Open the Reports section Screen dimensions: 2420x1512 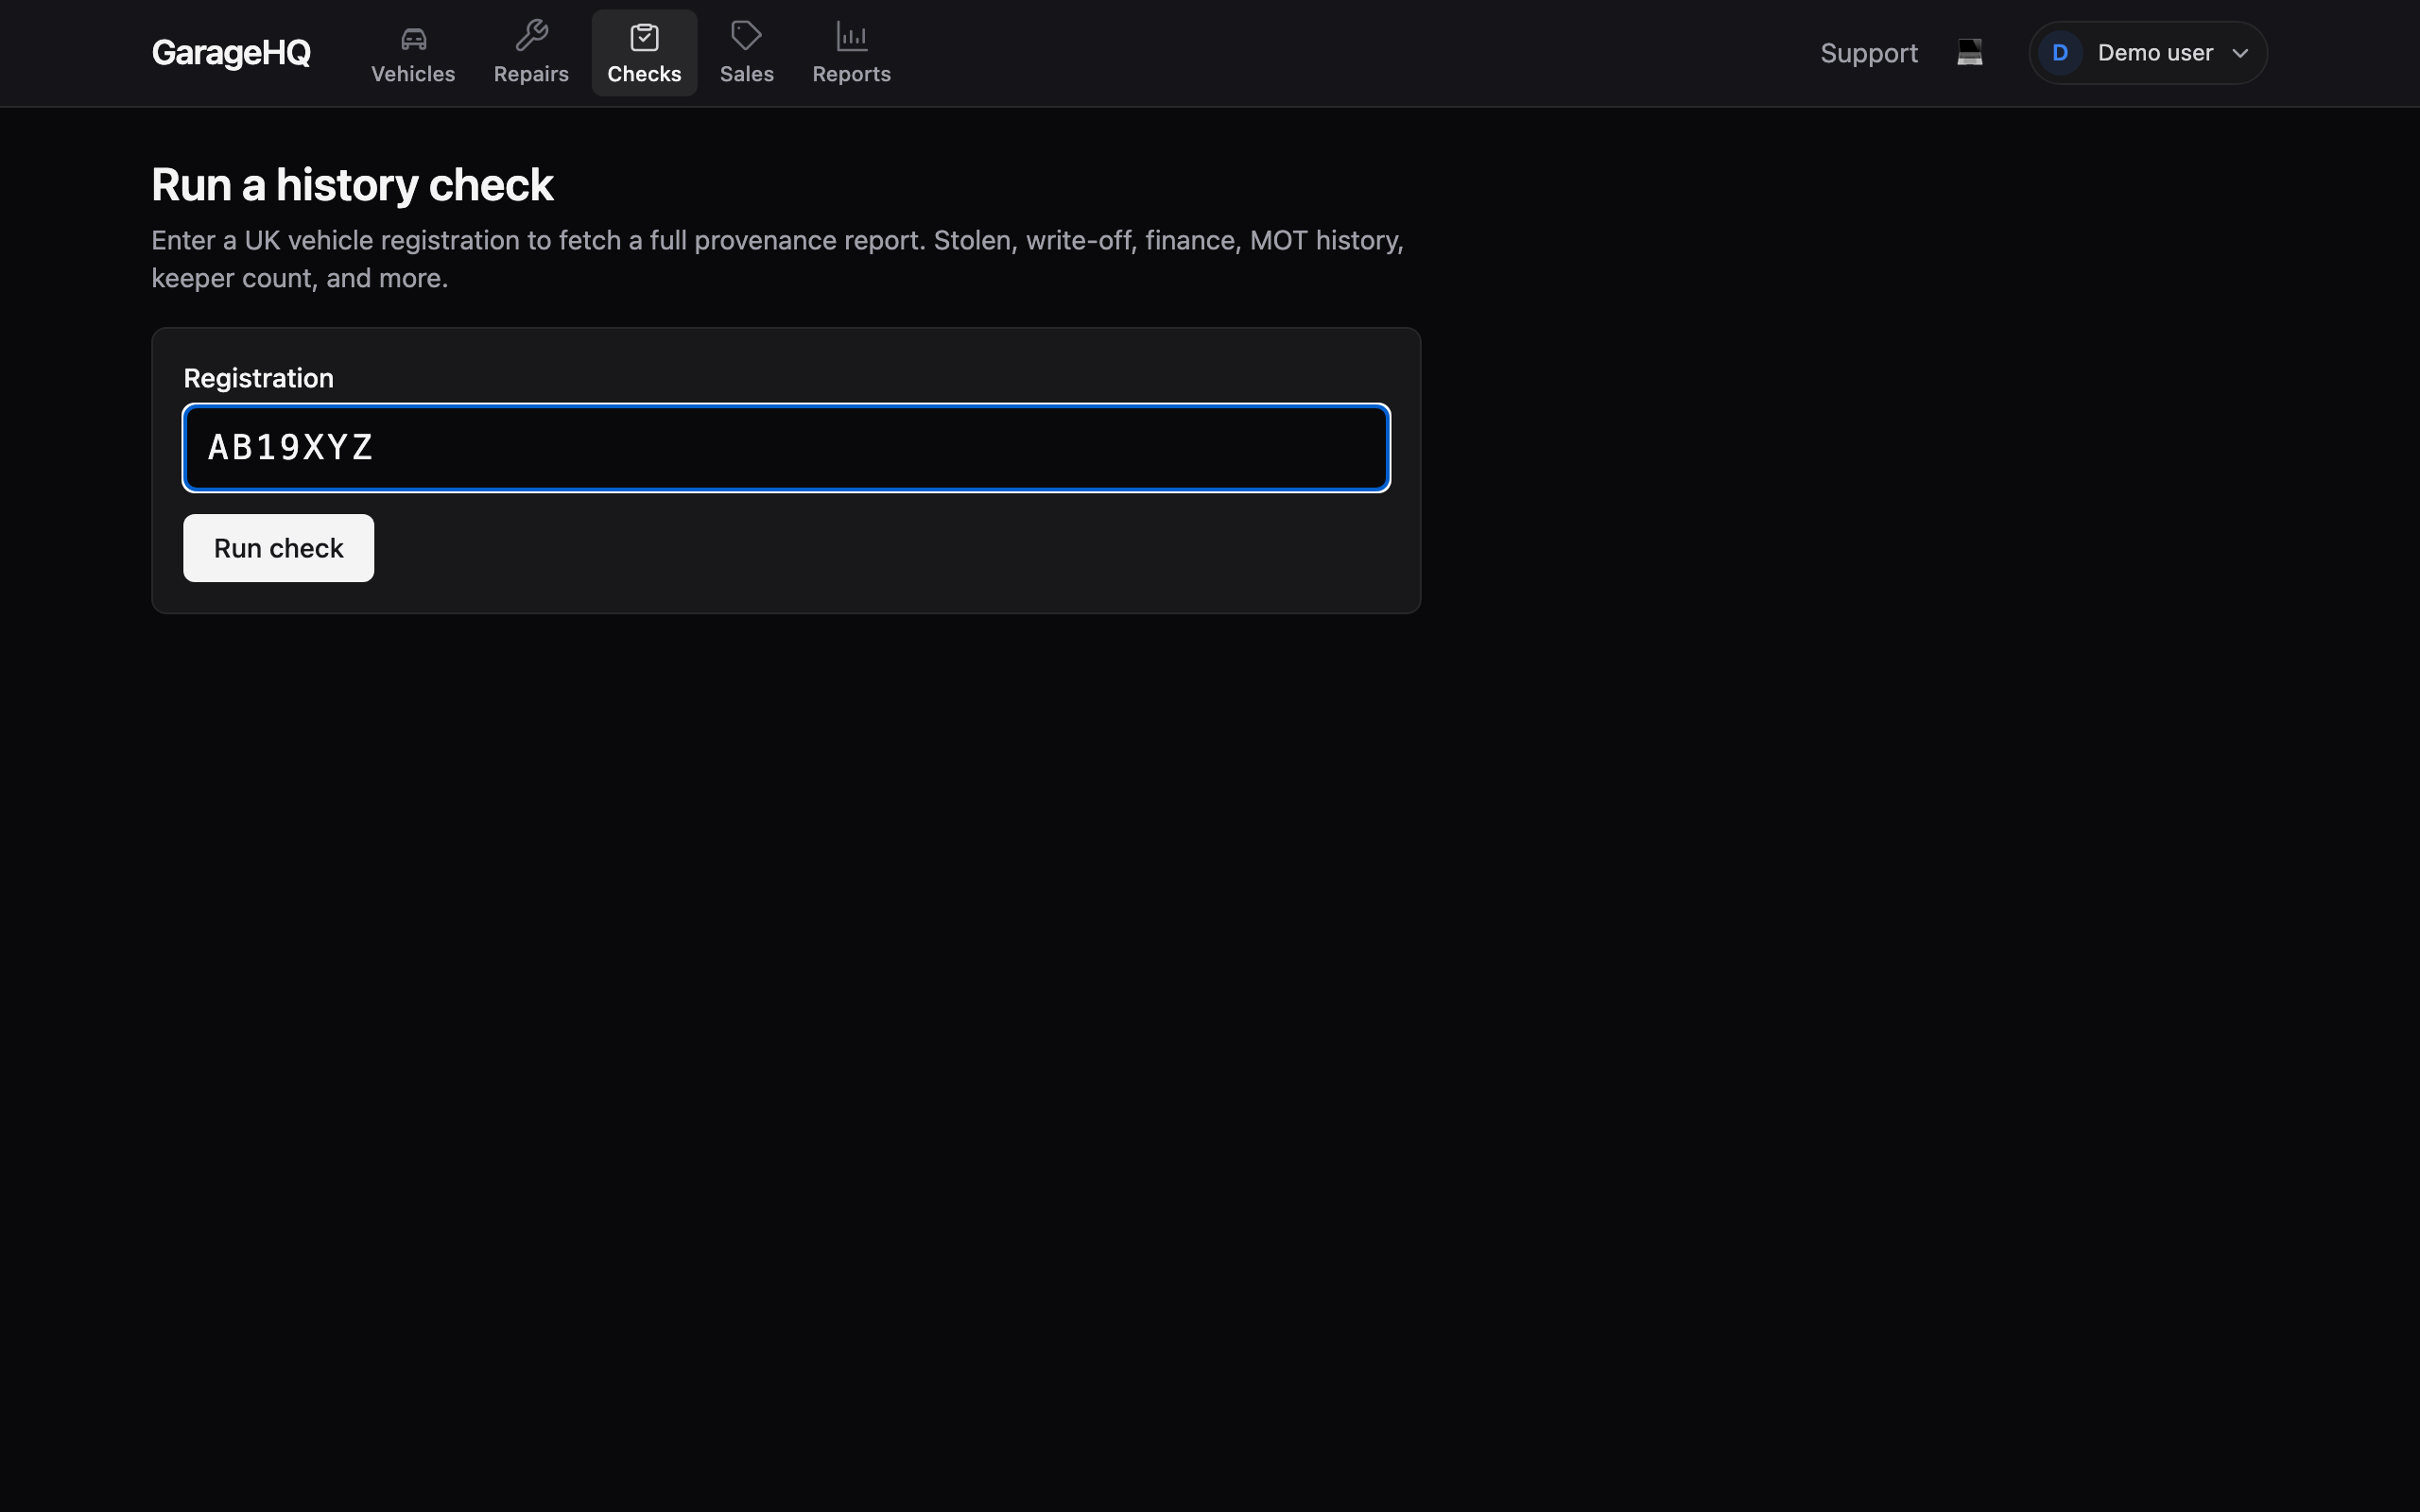point(851,53)
